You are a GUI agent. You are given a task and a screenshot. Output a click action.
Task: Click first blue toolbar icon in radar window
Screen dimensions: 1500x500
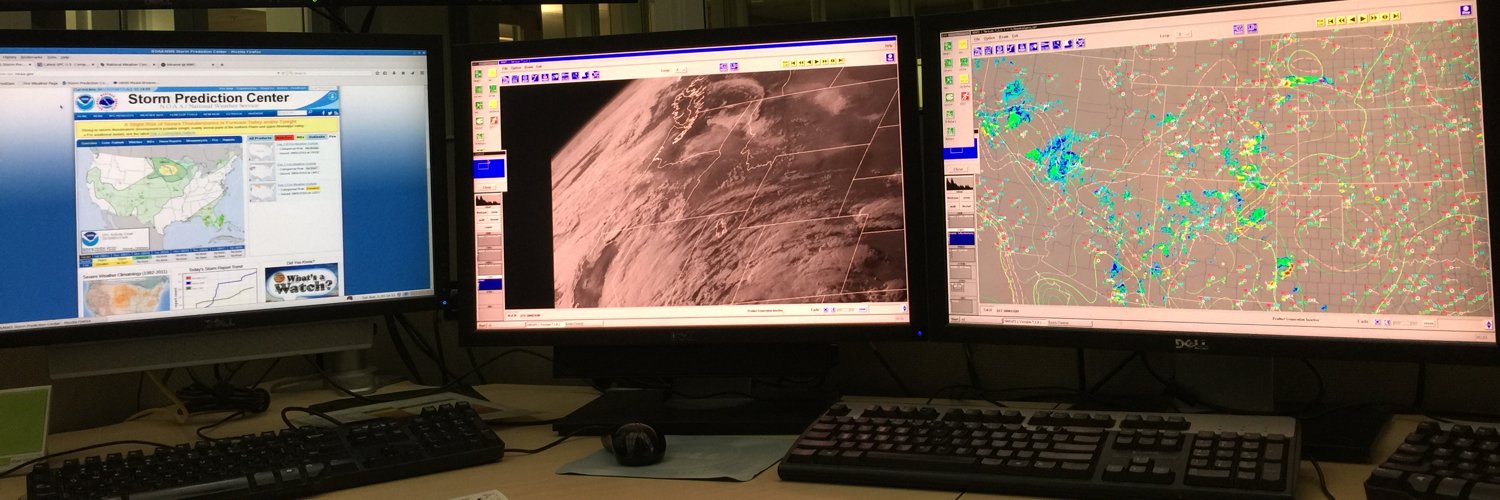click(x=977, y=51)
